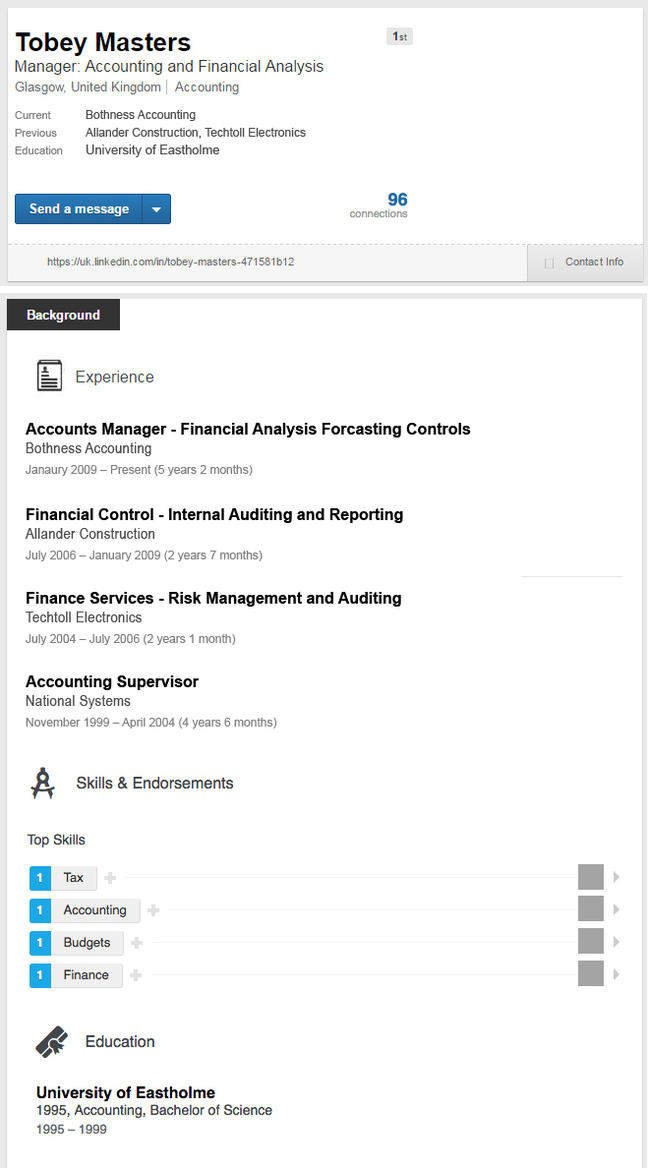
Task: Click the plus icon beside Accounting skill
Action: pos(153,910)
